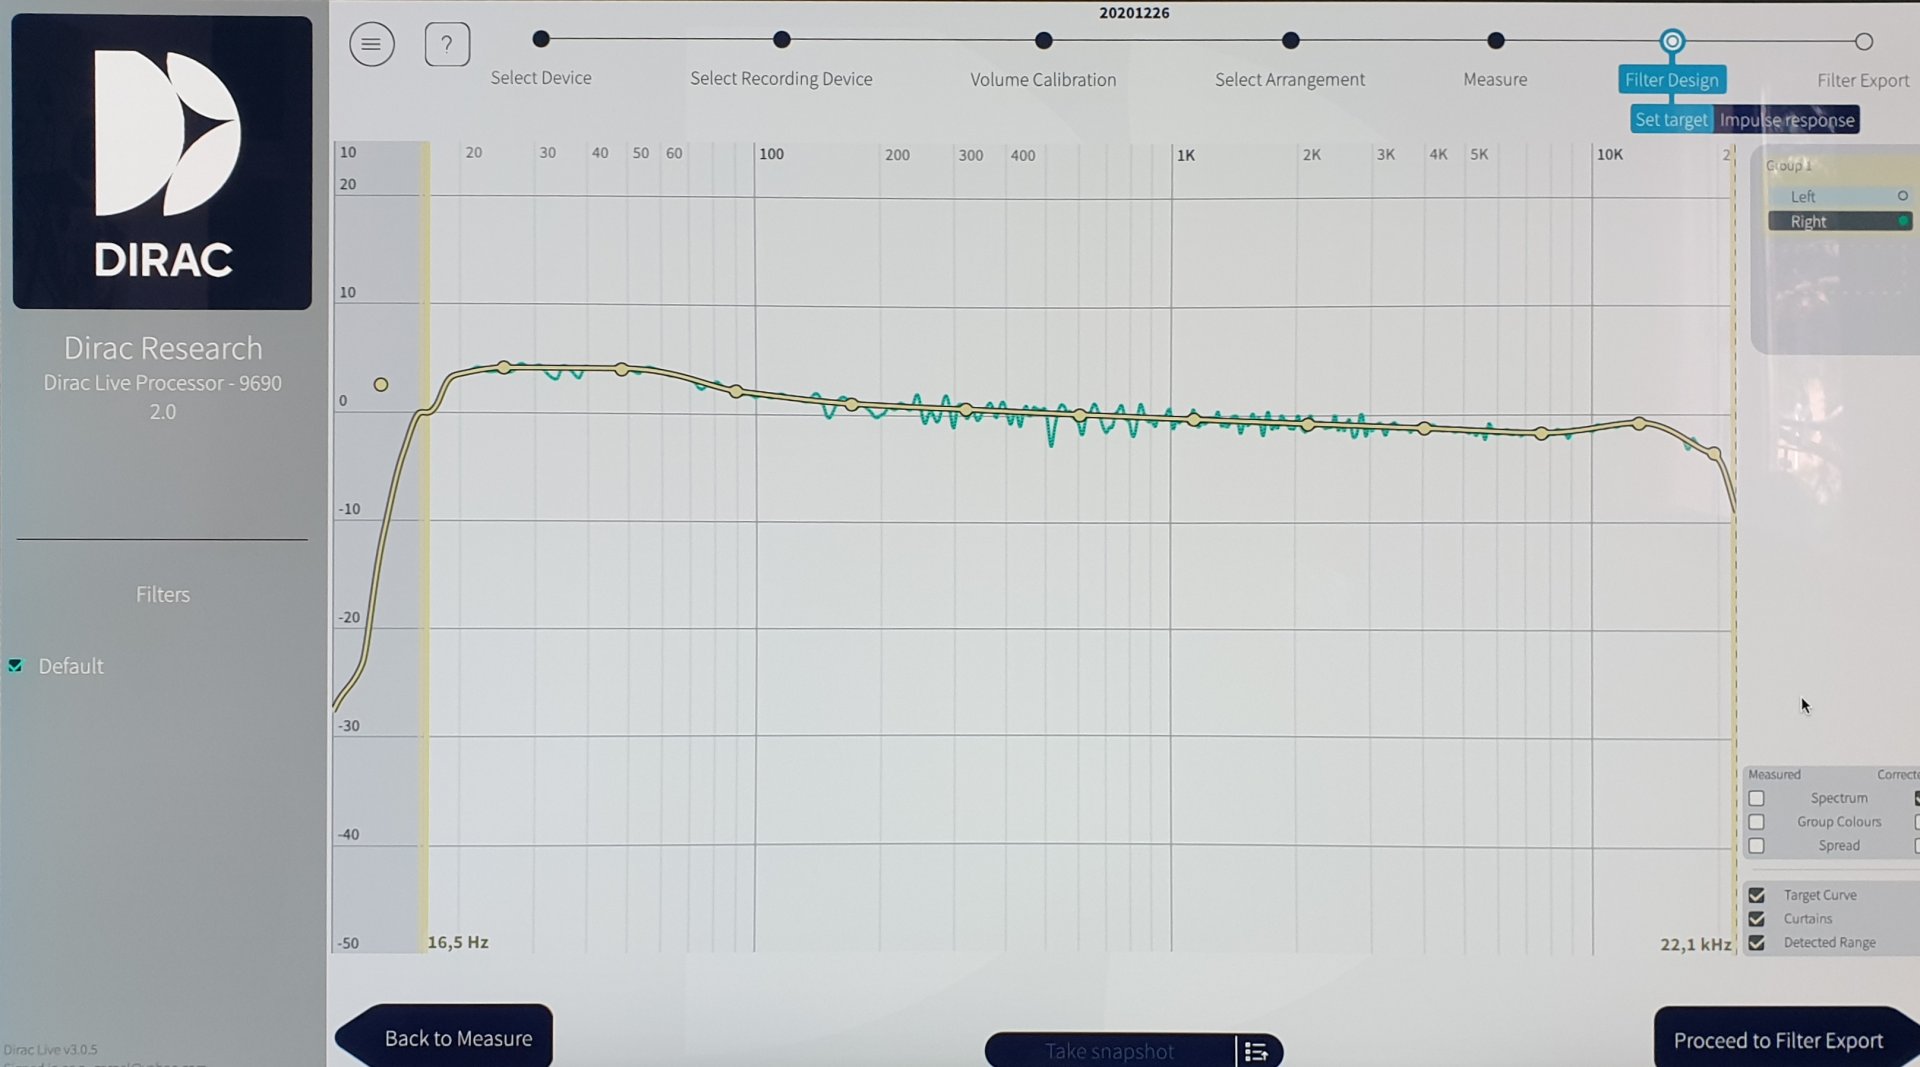1920x1067 pixels.
Task: Click the Select Device step dot
Action: tap(541, 40)
